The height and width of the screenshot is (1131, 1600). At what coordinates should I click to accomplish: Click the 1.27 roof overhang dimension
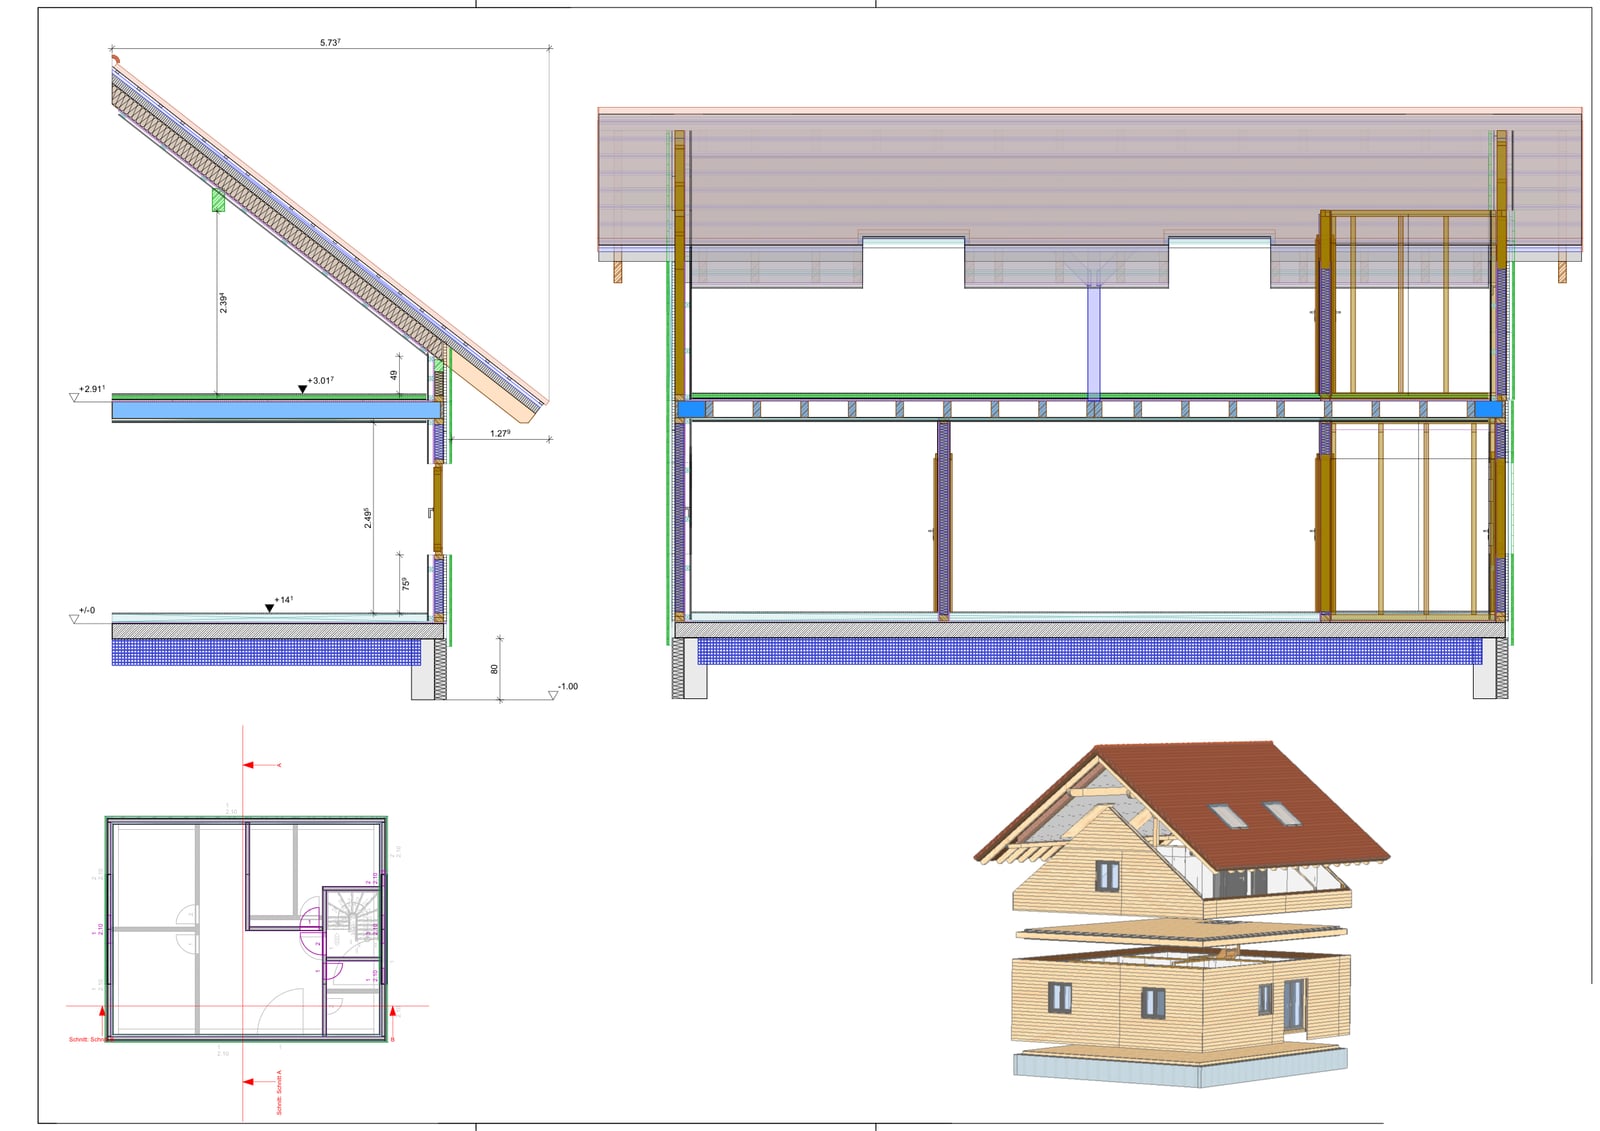tap(500, 433)
